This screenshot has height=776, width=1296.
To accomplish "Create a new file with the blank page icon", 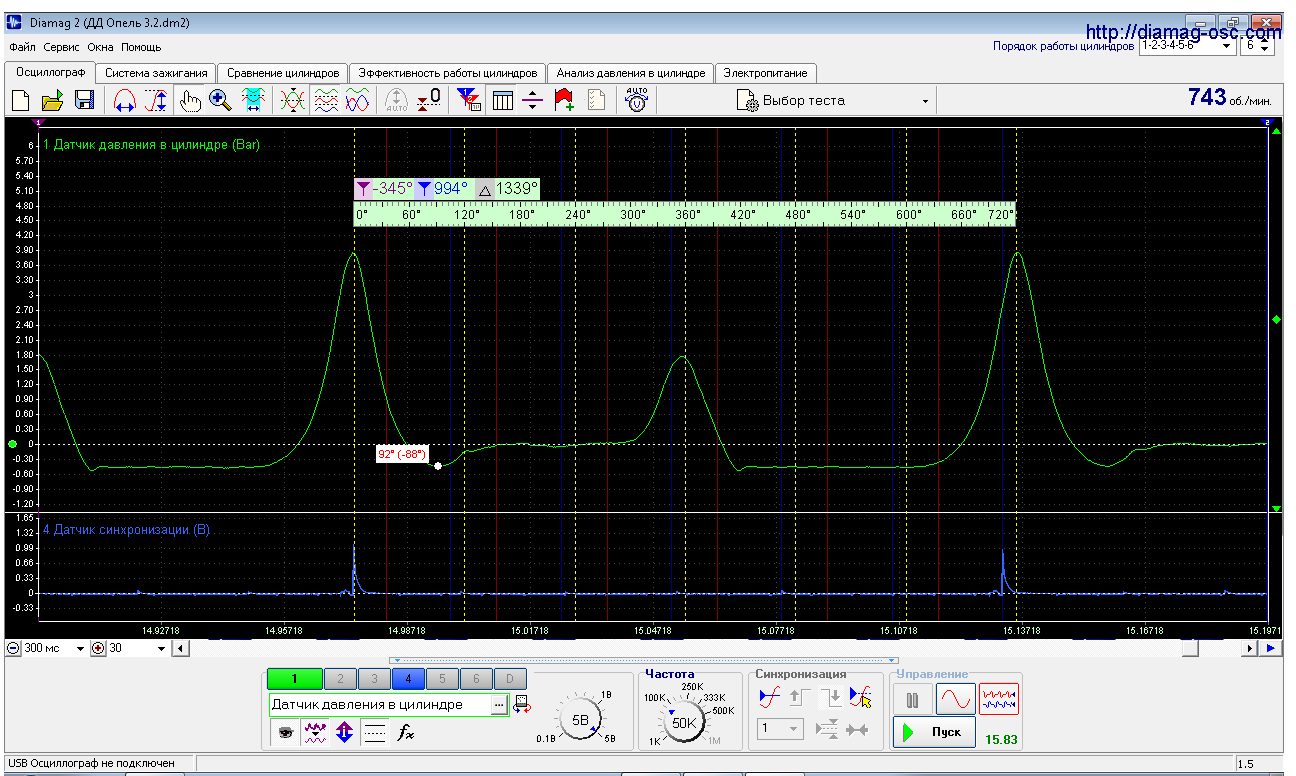I will pyautogui.click(x=21, y=100).
